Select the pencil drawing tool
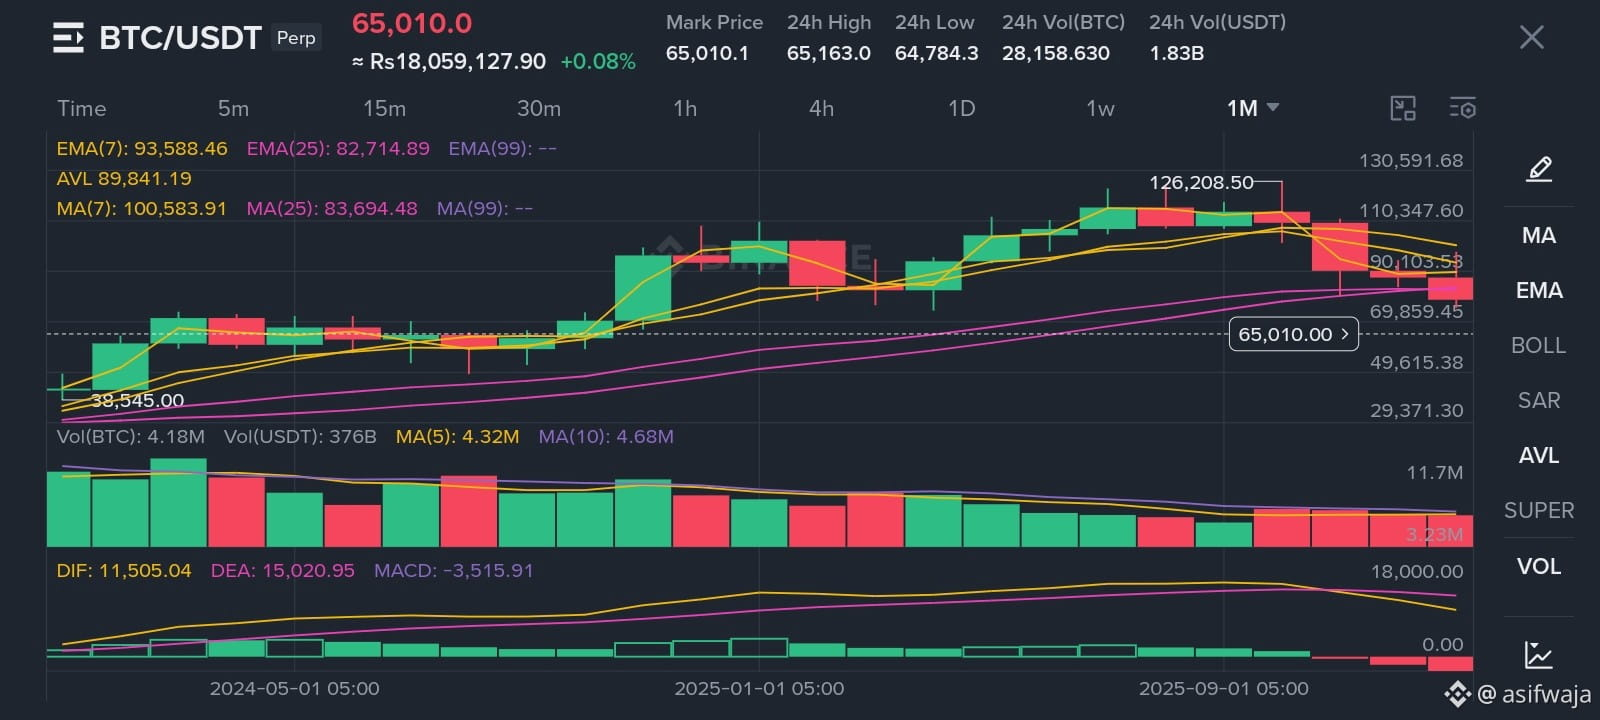 [x=1539, y=168]
